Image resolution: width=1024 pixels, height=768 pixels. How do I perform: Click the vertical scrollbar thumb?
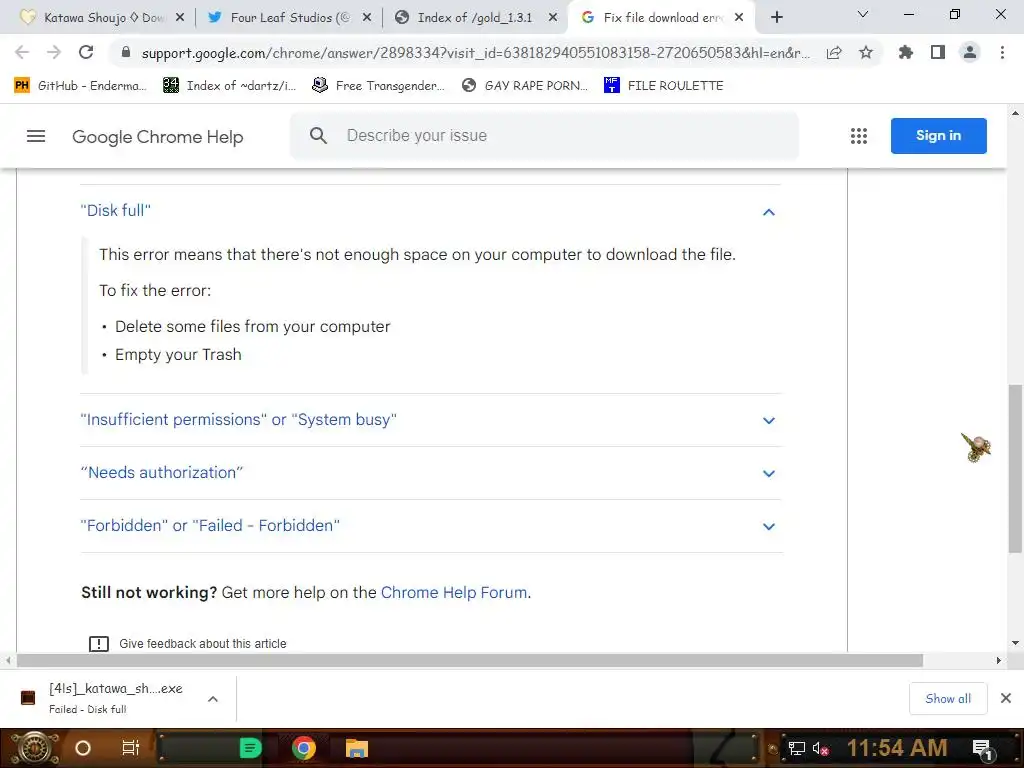1016,469
